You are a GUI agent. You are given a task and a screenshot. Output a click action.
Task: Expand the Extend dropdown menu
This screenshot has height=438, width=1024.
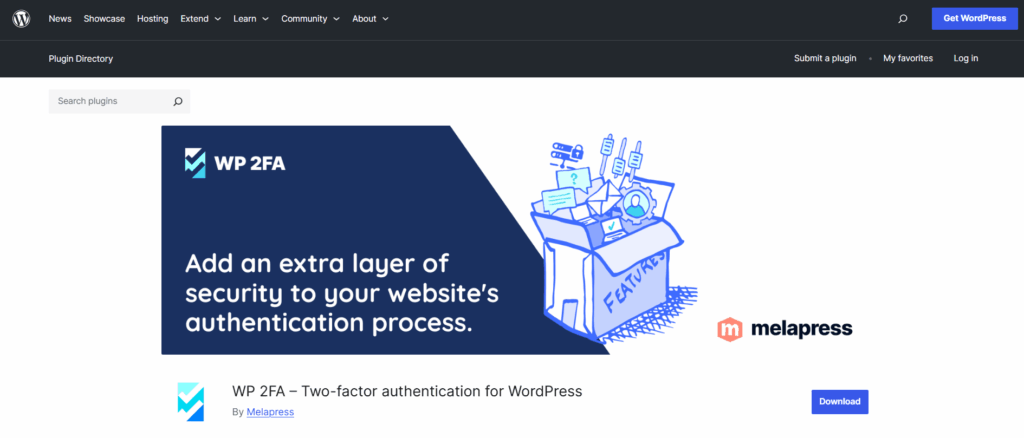pos(200,19)
